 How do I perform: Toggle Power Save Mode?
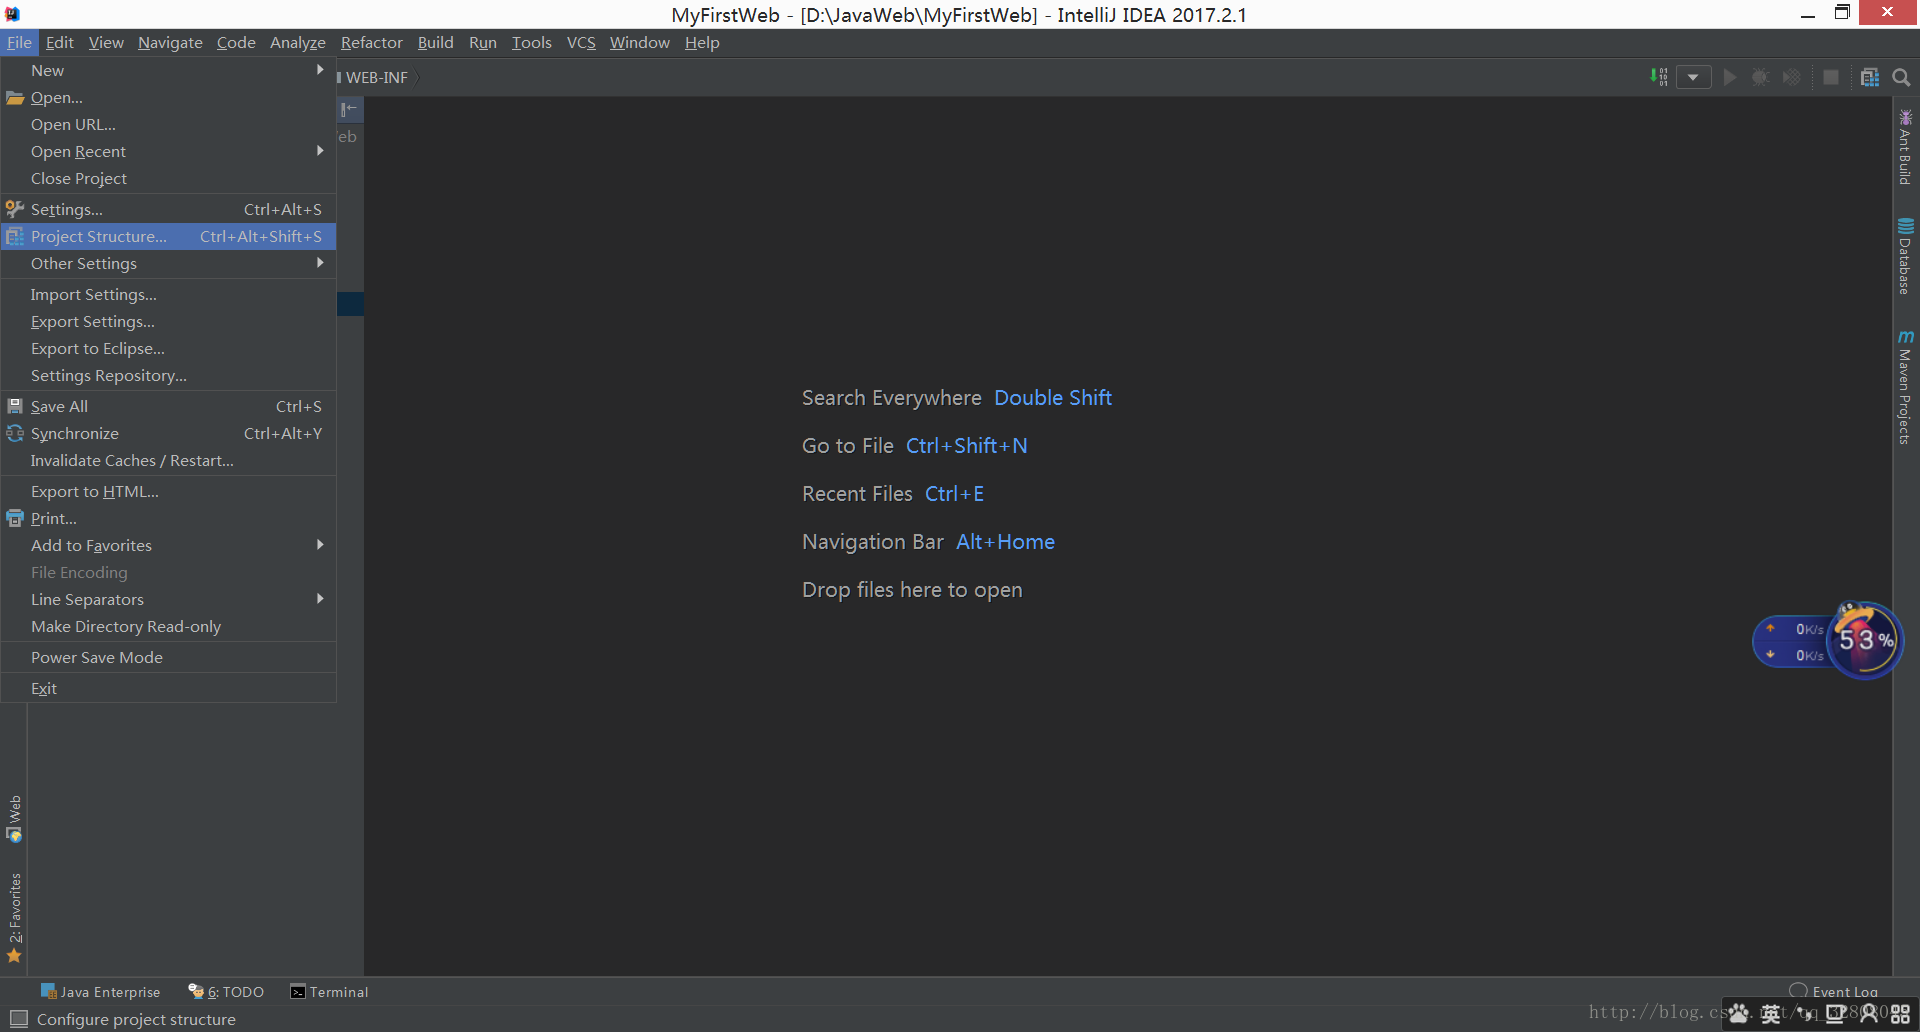pos(168,657)
